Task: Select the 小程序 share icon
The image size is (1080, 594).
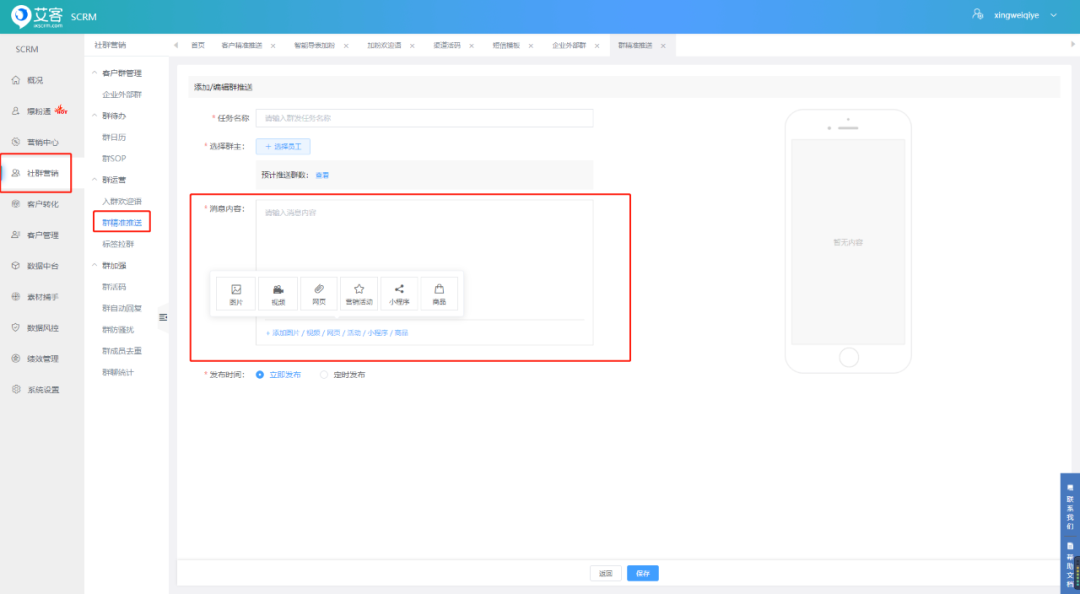Action: pos(399,294)
